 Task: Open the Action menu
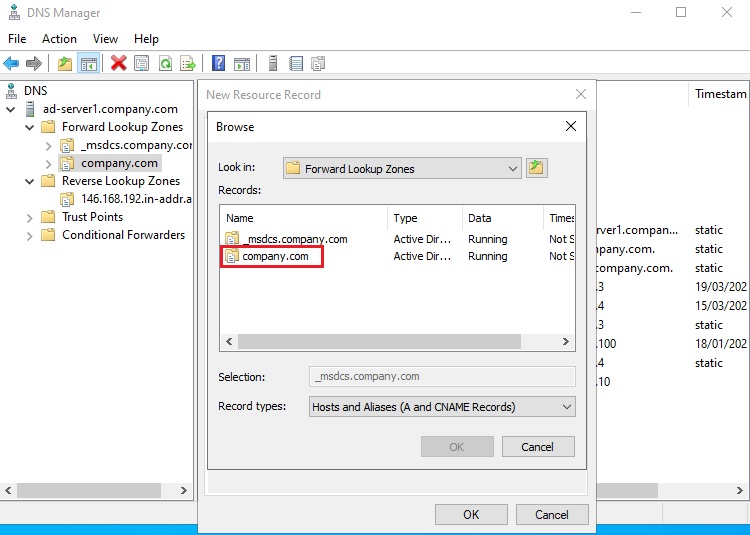pyautogui.click(x=59, y=38)
